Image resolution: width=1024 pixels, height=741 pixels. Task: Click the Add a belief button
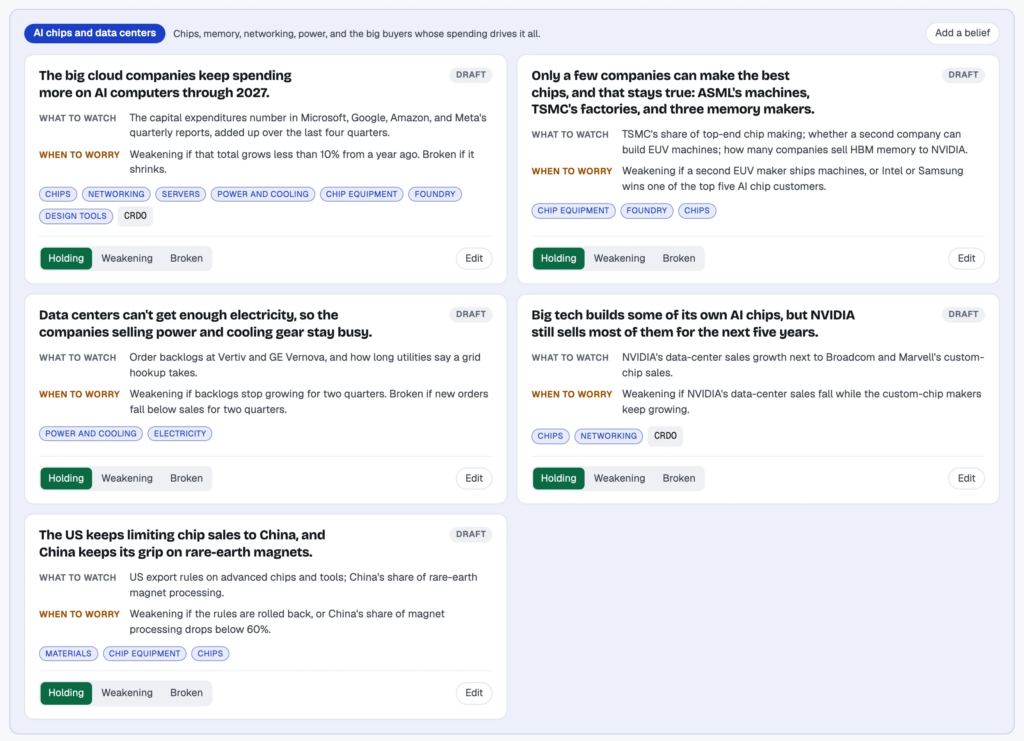(x=962, y=33)
